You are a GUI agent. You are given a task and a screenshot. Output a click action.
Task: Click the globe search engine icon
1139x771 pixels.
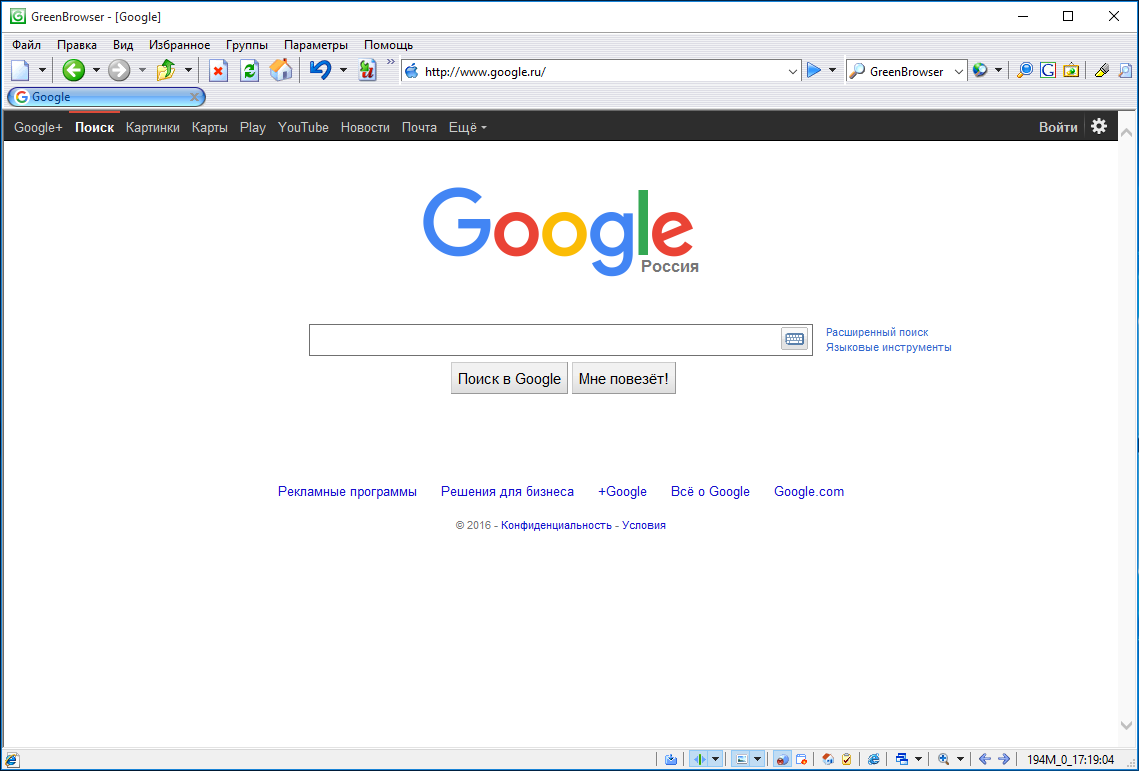pos(981,70)
